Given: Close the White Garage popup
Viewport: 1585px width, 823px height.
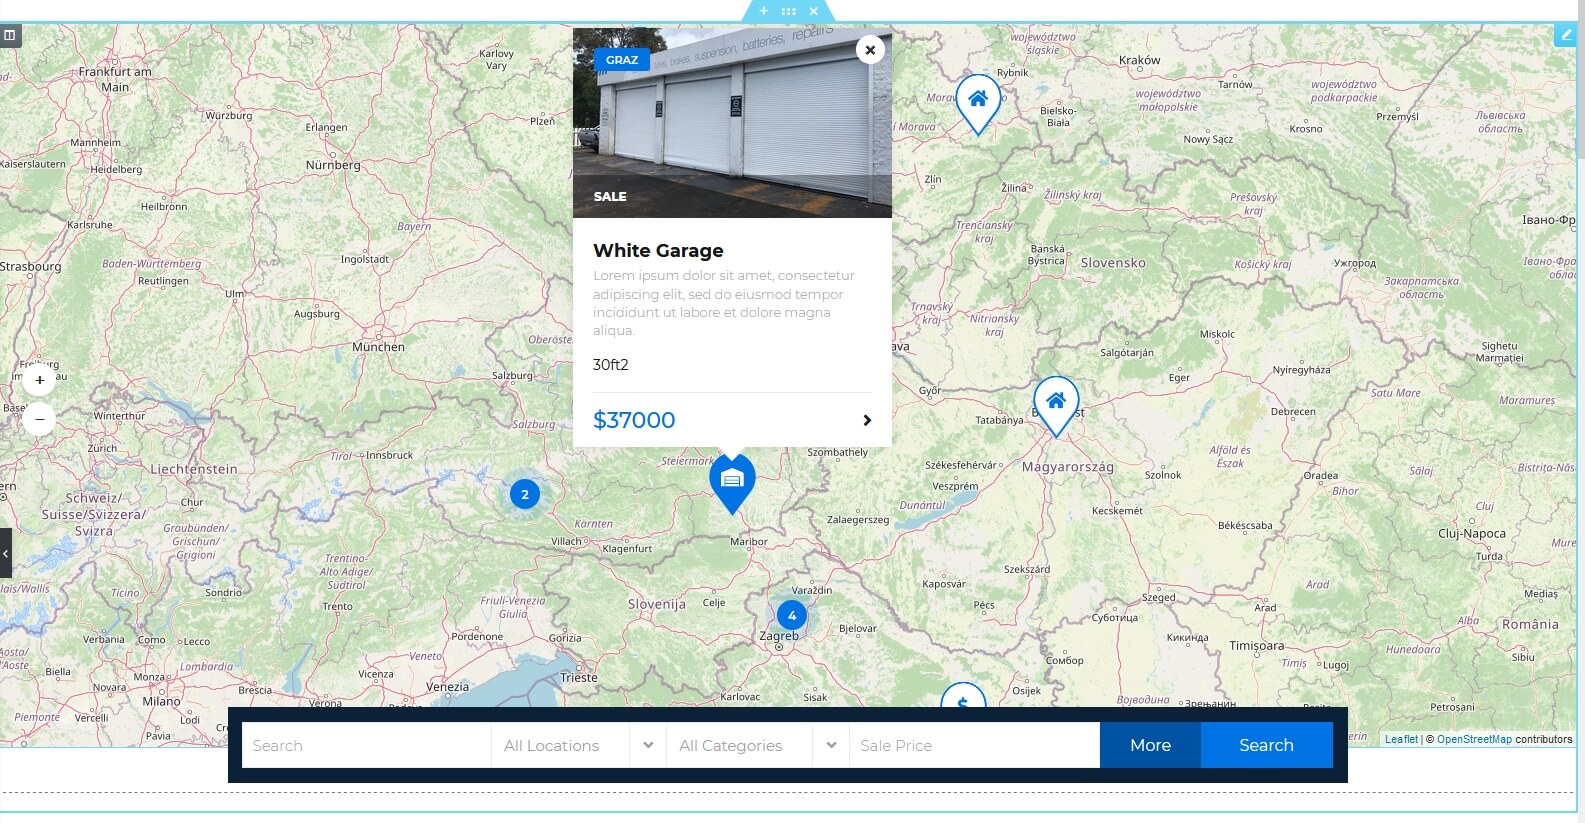Looking at the screenshot, I should [870, 50].
